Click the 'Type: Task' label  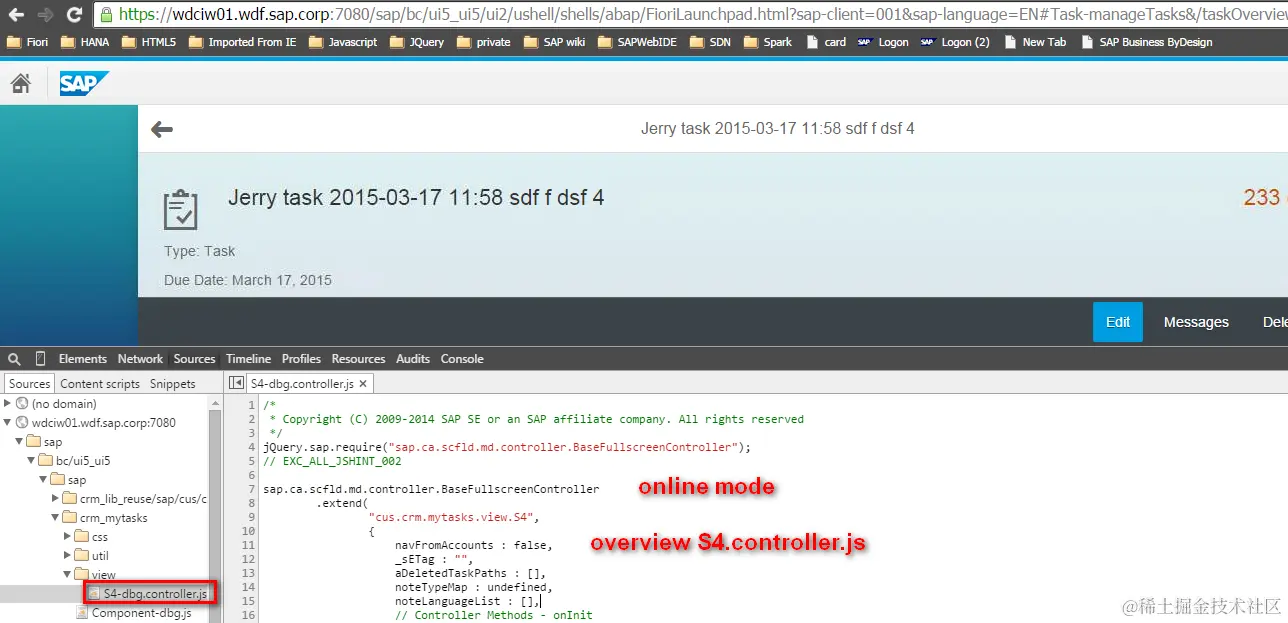click(x=200, y=251)
